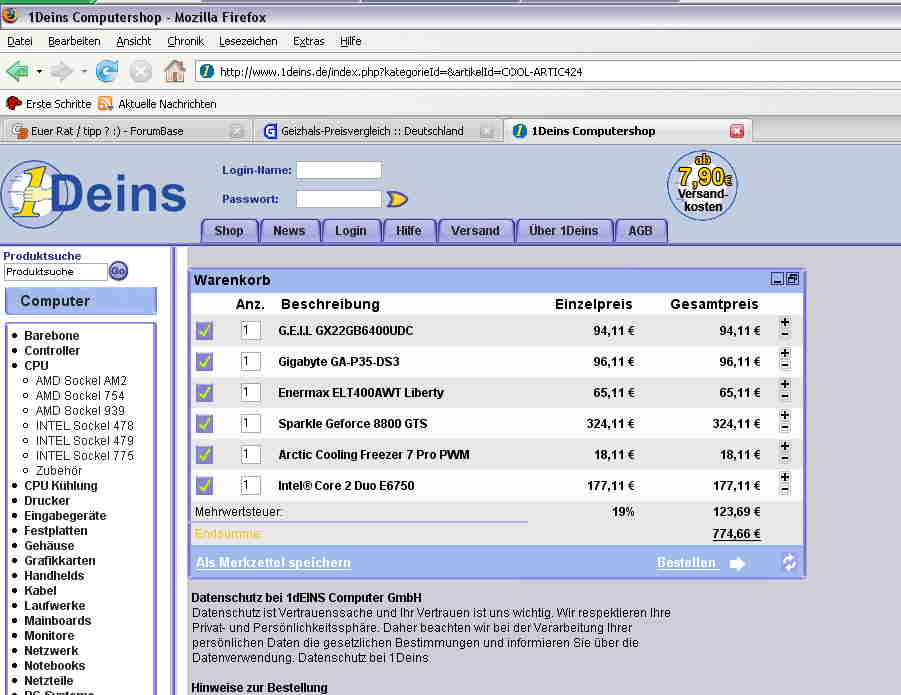901x695 pixels.
Task: Open the Notebooks category
Action: pos(55,665)
